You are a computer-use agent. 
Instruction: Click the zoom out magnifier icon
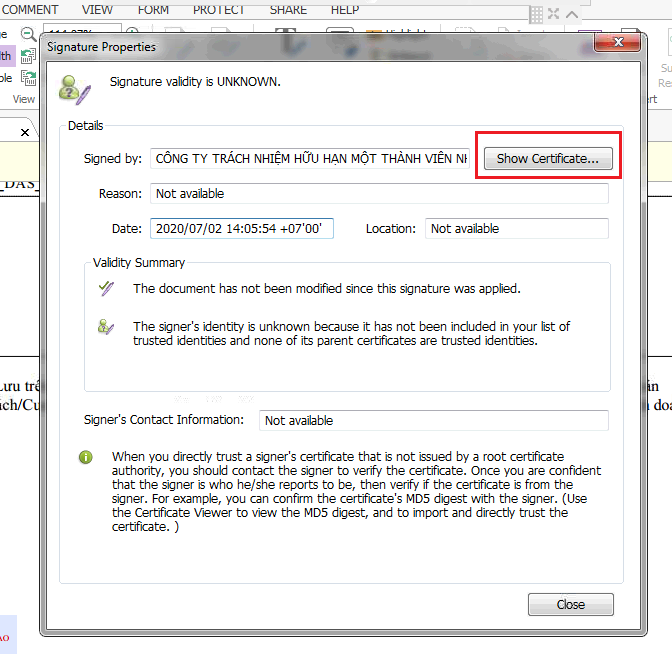[x=28, y=34]
